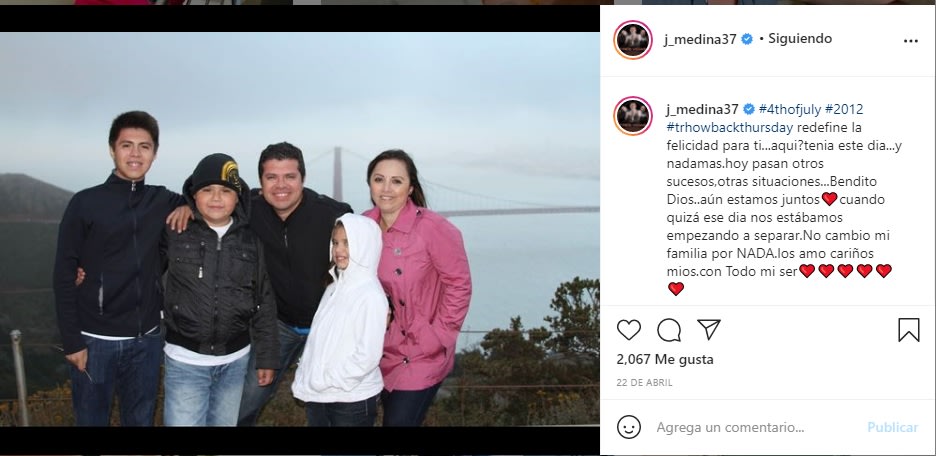The width and height of the screenshot is (936, 456).
Task: Open the #2012 hashtag
Action: point(843,109)
